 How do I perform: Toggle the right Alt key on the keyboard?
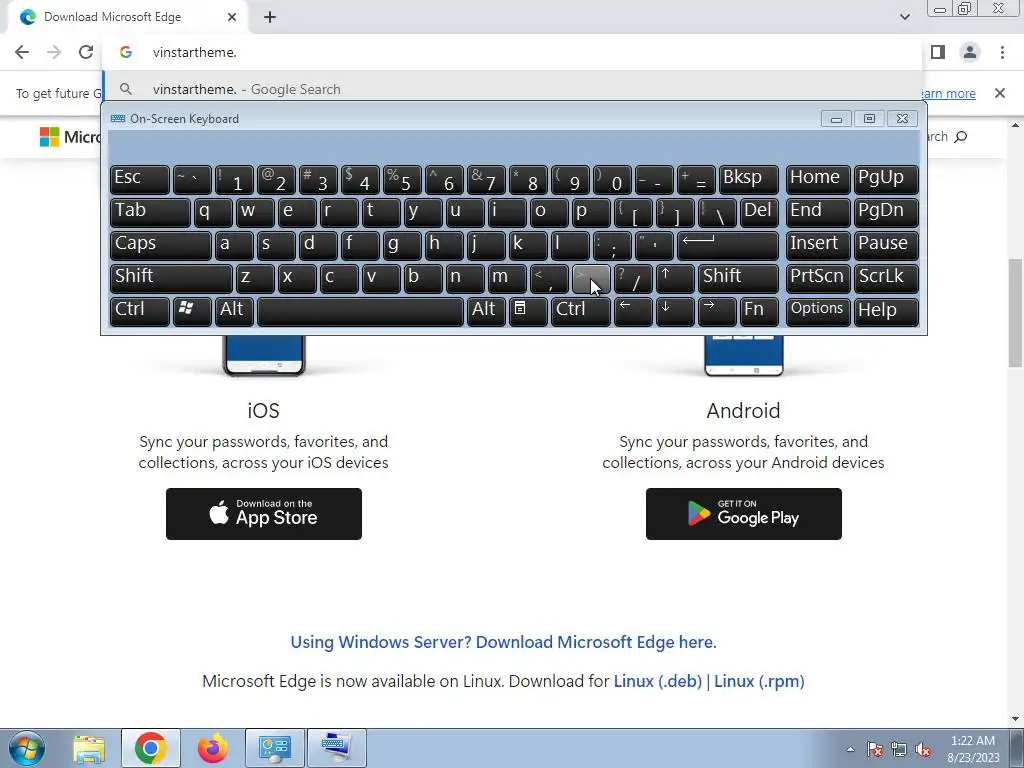[x=486, y=311]
